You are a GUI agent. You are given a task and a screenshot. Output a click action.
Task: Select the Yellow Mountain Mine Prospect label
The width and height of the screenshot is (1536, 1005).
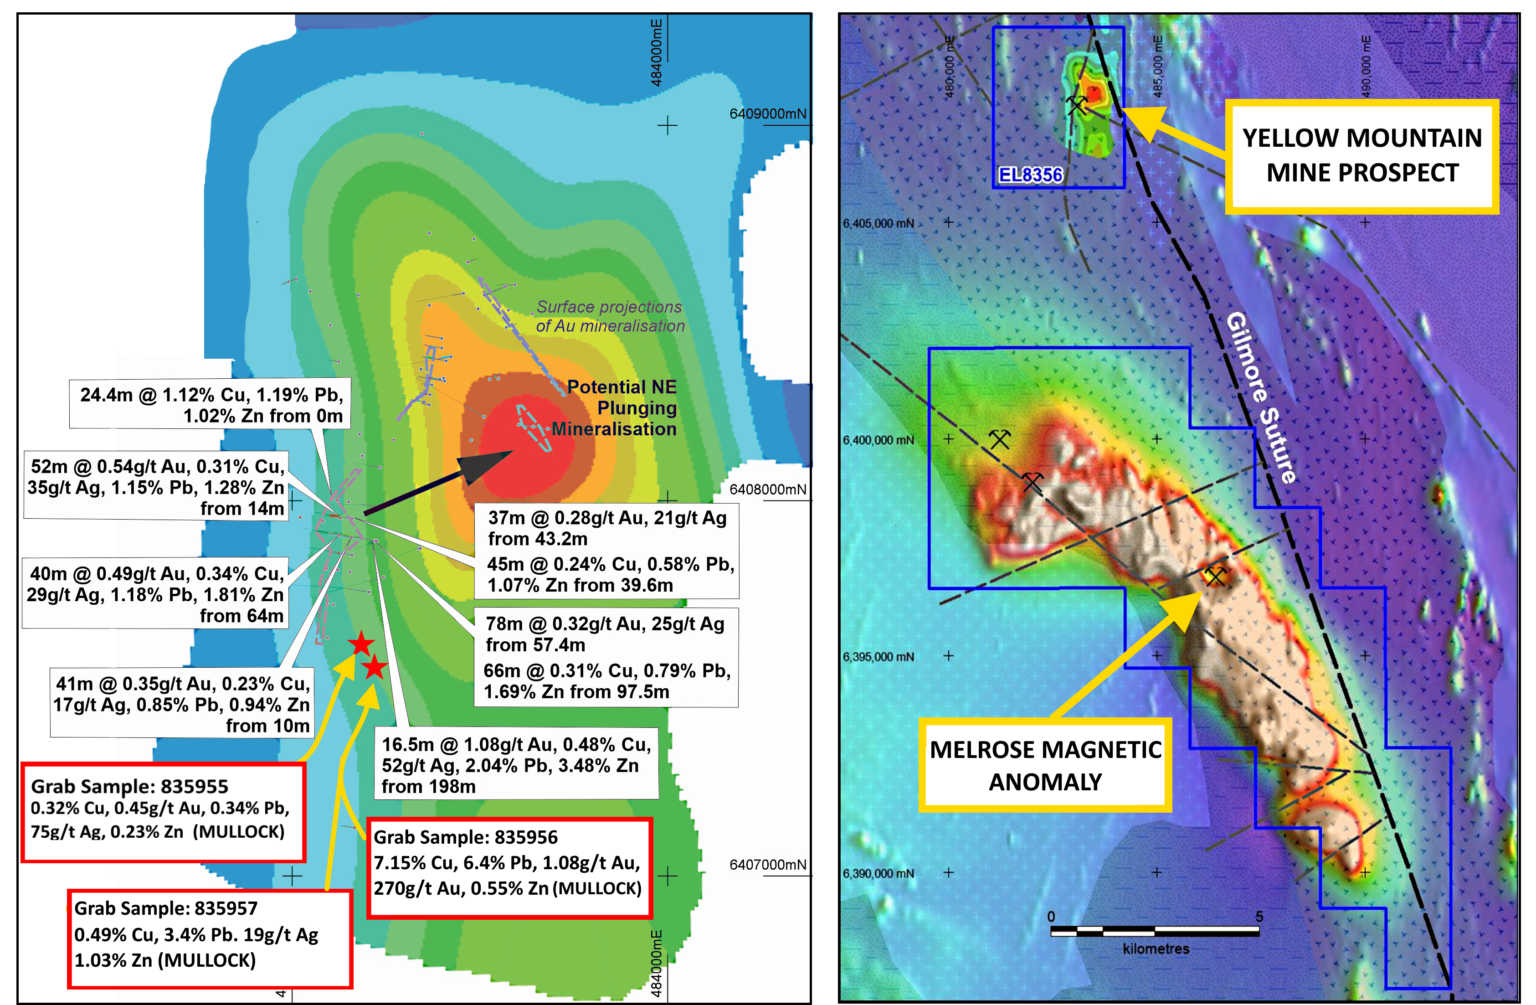click(1363, 154)
